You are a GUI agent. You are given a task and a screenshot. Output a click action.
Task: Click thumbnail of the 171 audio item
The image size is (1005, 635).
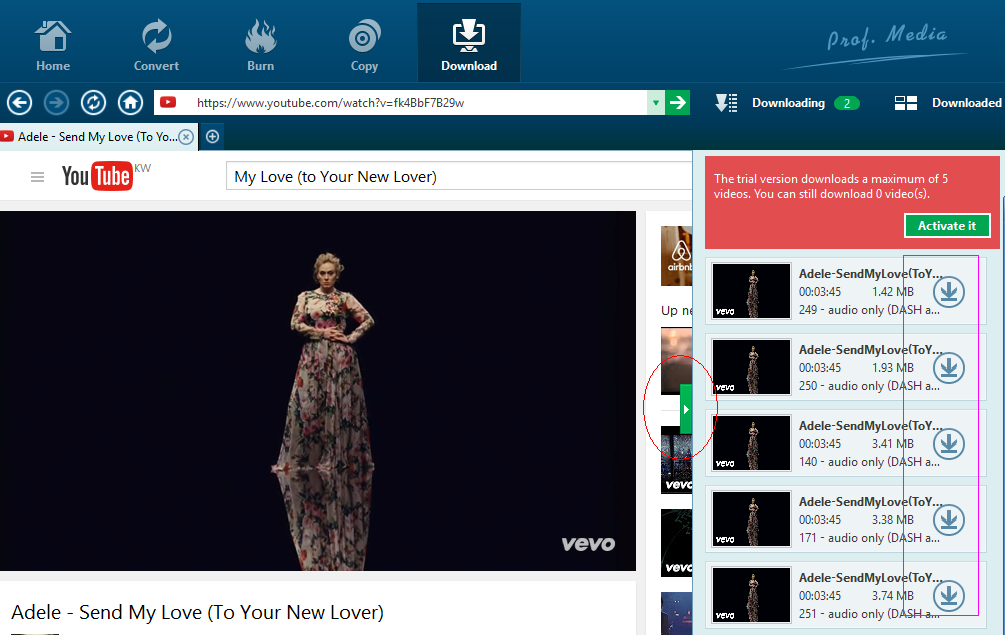point(751,518)
